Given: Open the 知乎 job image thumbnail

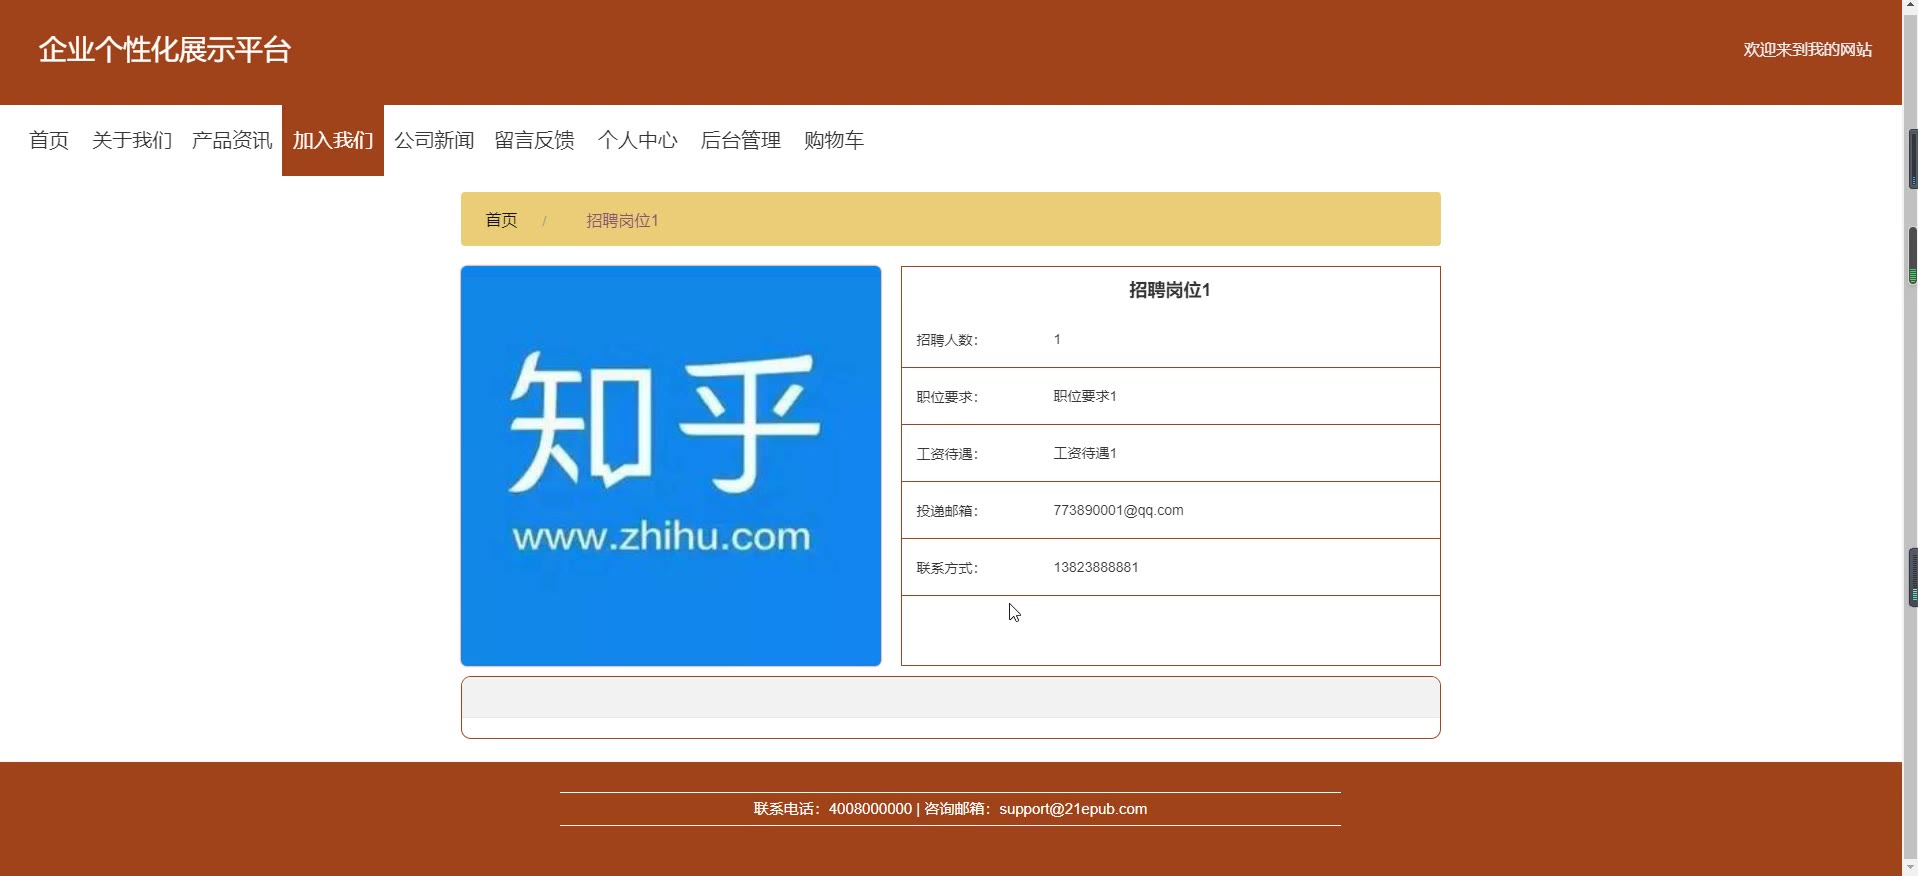Looking at the screenshot, I should pyautogui.click(x=671, y=466).
